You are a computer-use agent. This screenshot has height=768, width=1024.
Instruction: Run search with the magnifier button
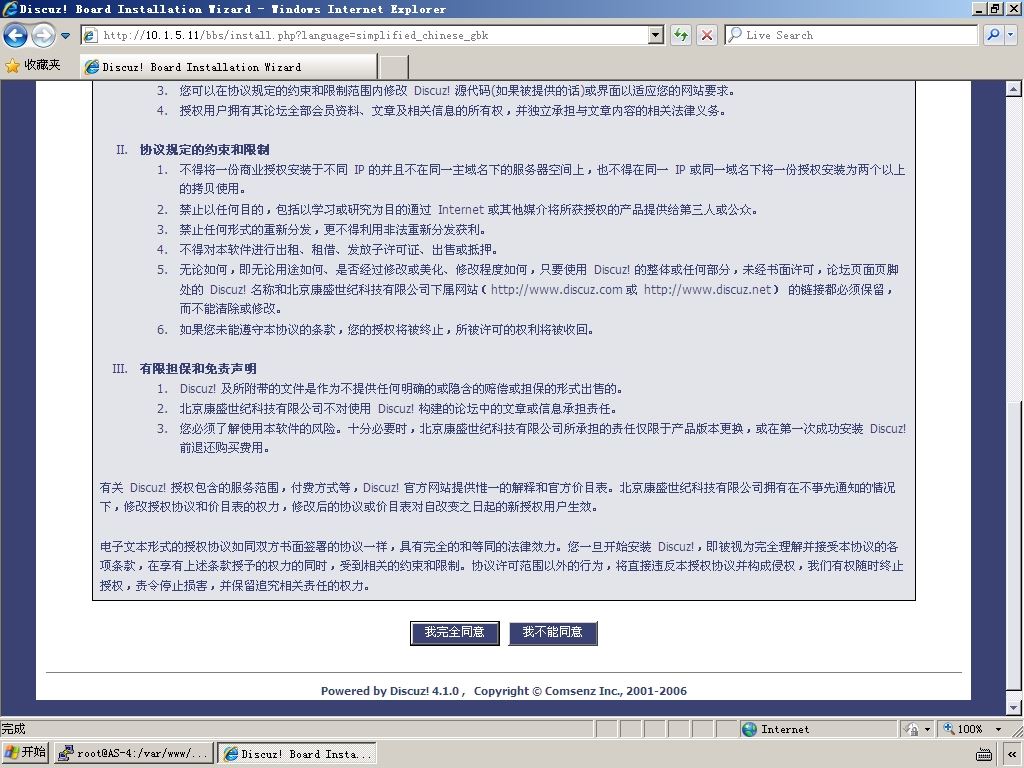click(993, 35)
